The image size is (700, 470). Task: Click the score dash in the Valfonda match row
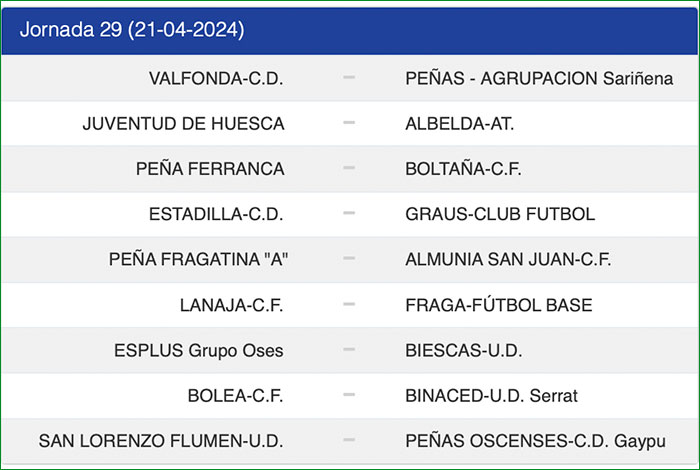349,78
